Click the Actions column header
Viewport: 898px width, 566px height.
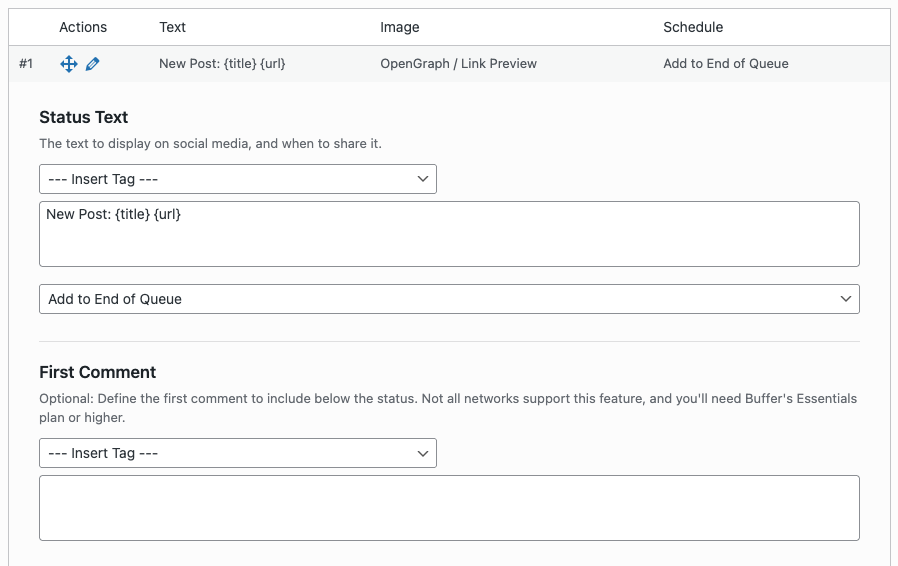pyautogui.click(x=83, y=27)
